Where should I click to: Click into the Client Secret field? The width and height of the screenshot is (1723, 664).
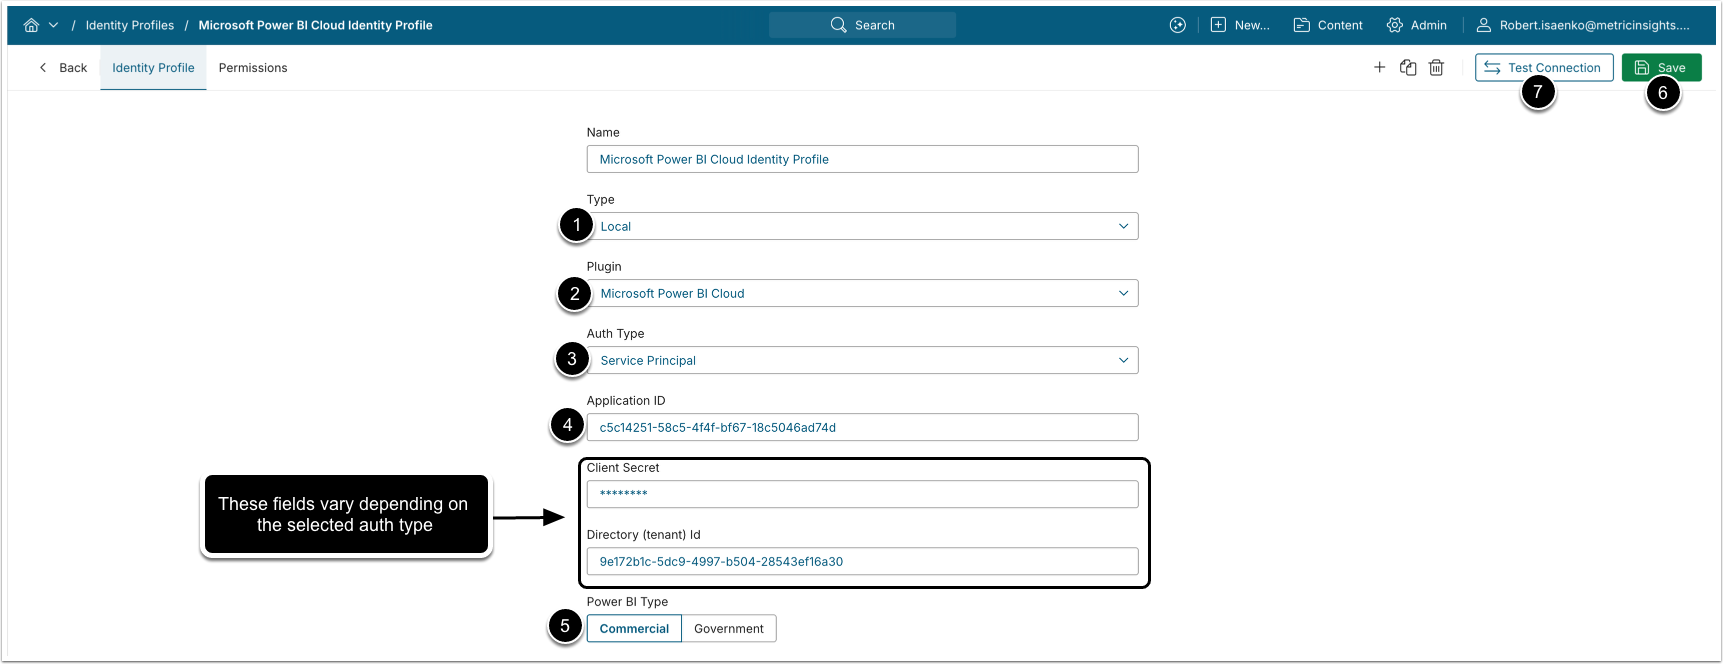pyautogui.click(x=862, y=494)
